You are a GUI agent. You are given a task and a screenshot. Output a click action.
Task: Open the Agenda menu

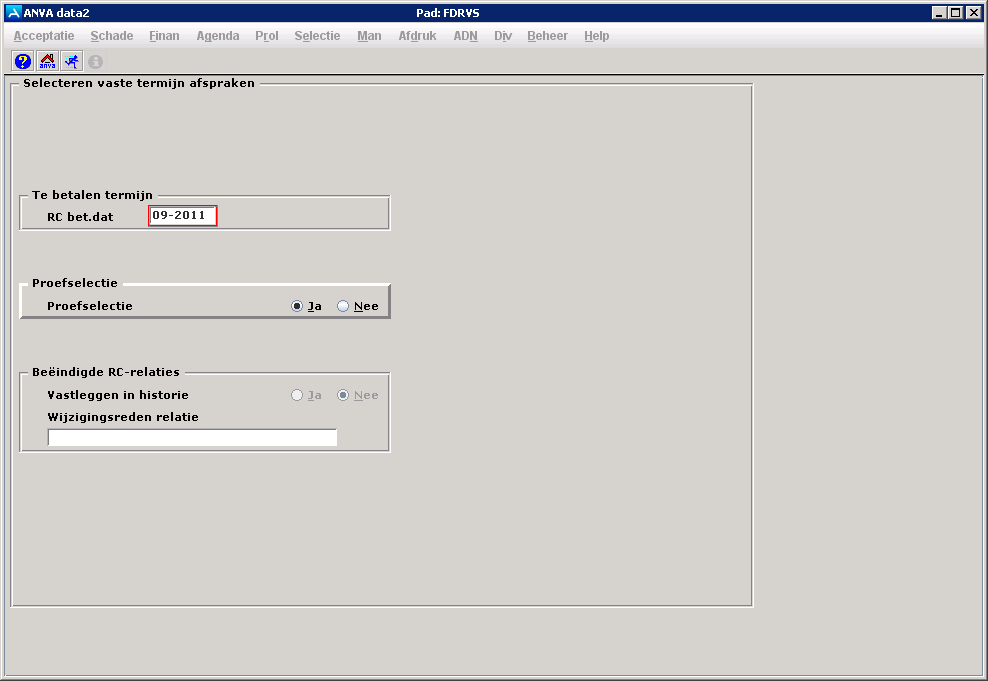click(x=218, y=36)
